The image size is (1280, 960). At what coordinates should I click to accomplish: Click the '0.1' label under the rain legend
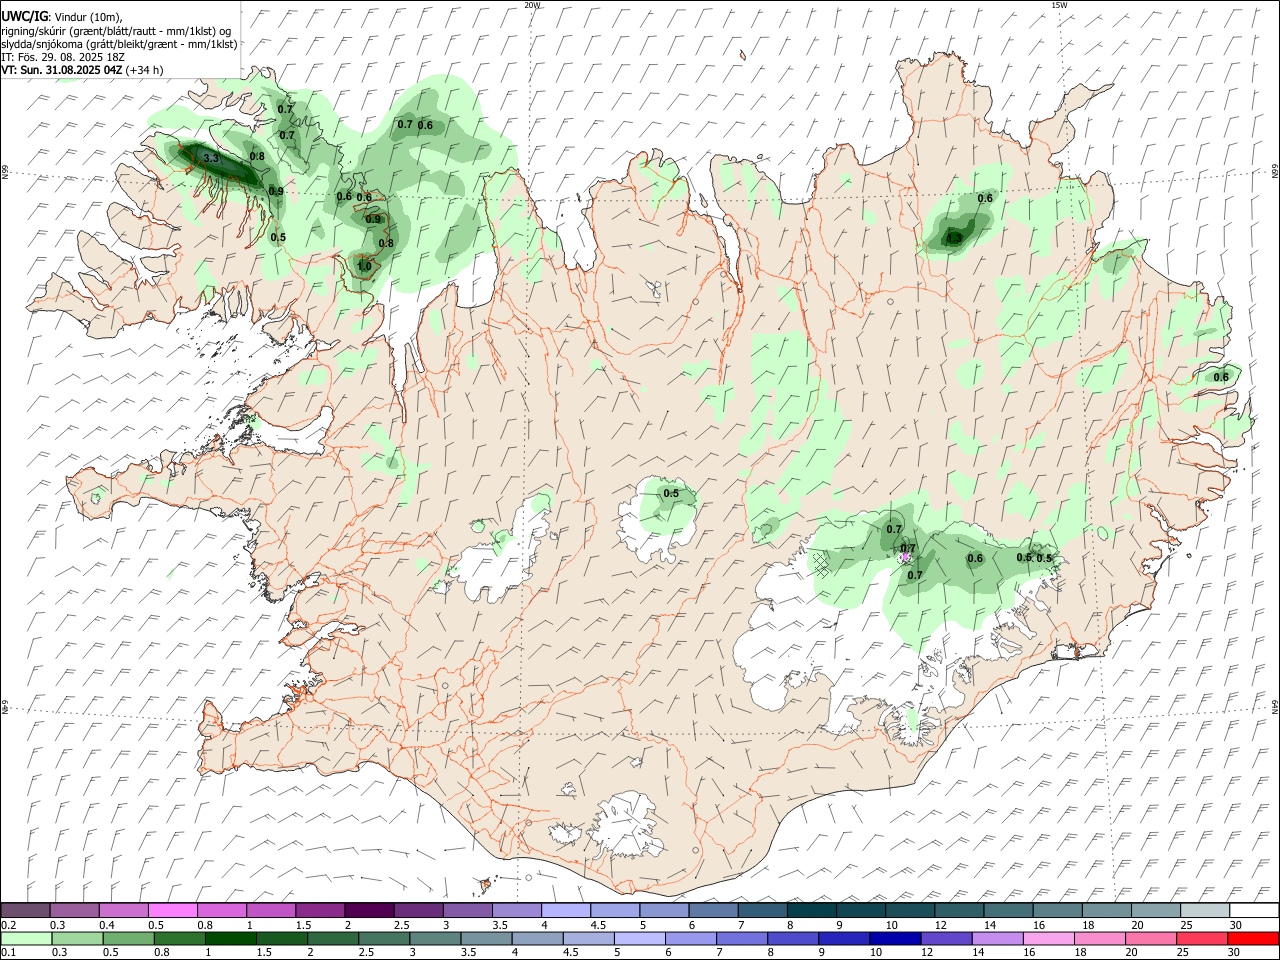pos(8,952)
